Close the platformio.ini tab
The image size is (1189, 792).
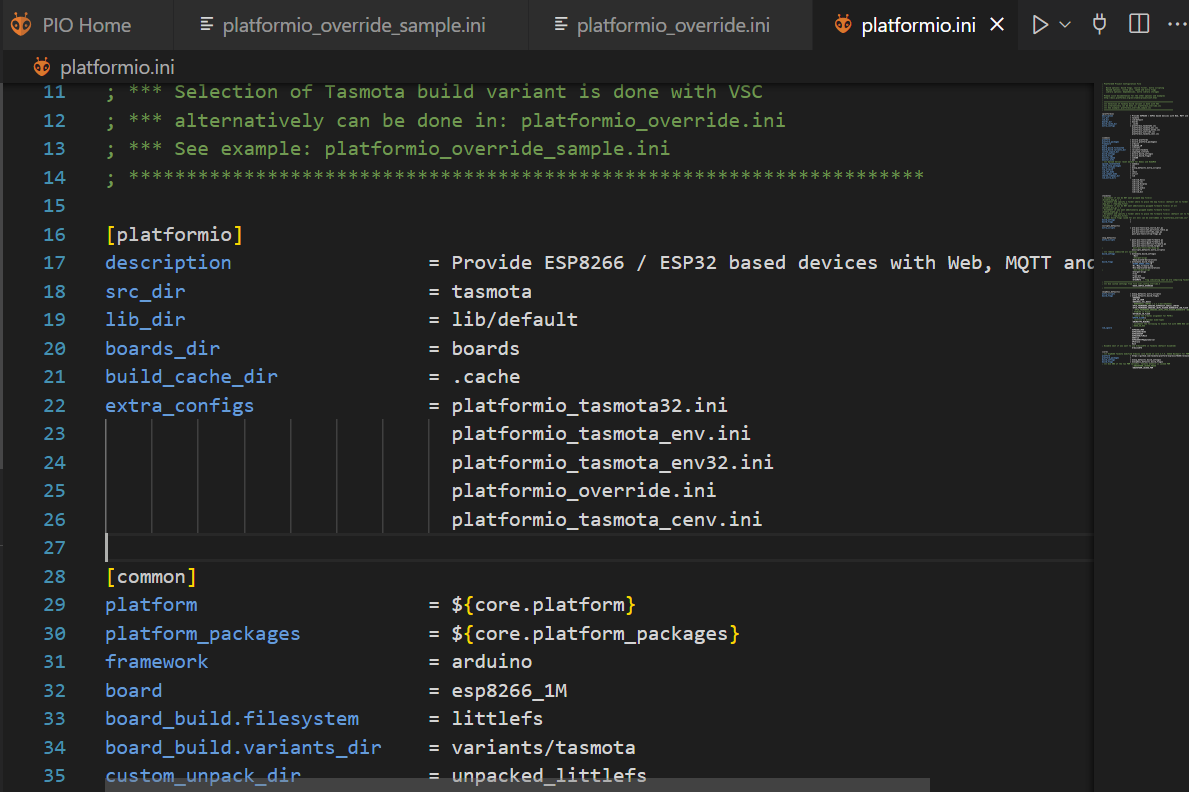click(x=997, y=25)
